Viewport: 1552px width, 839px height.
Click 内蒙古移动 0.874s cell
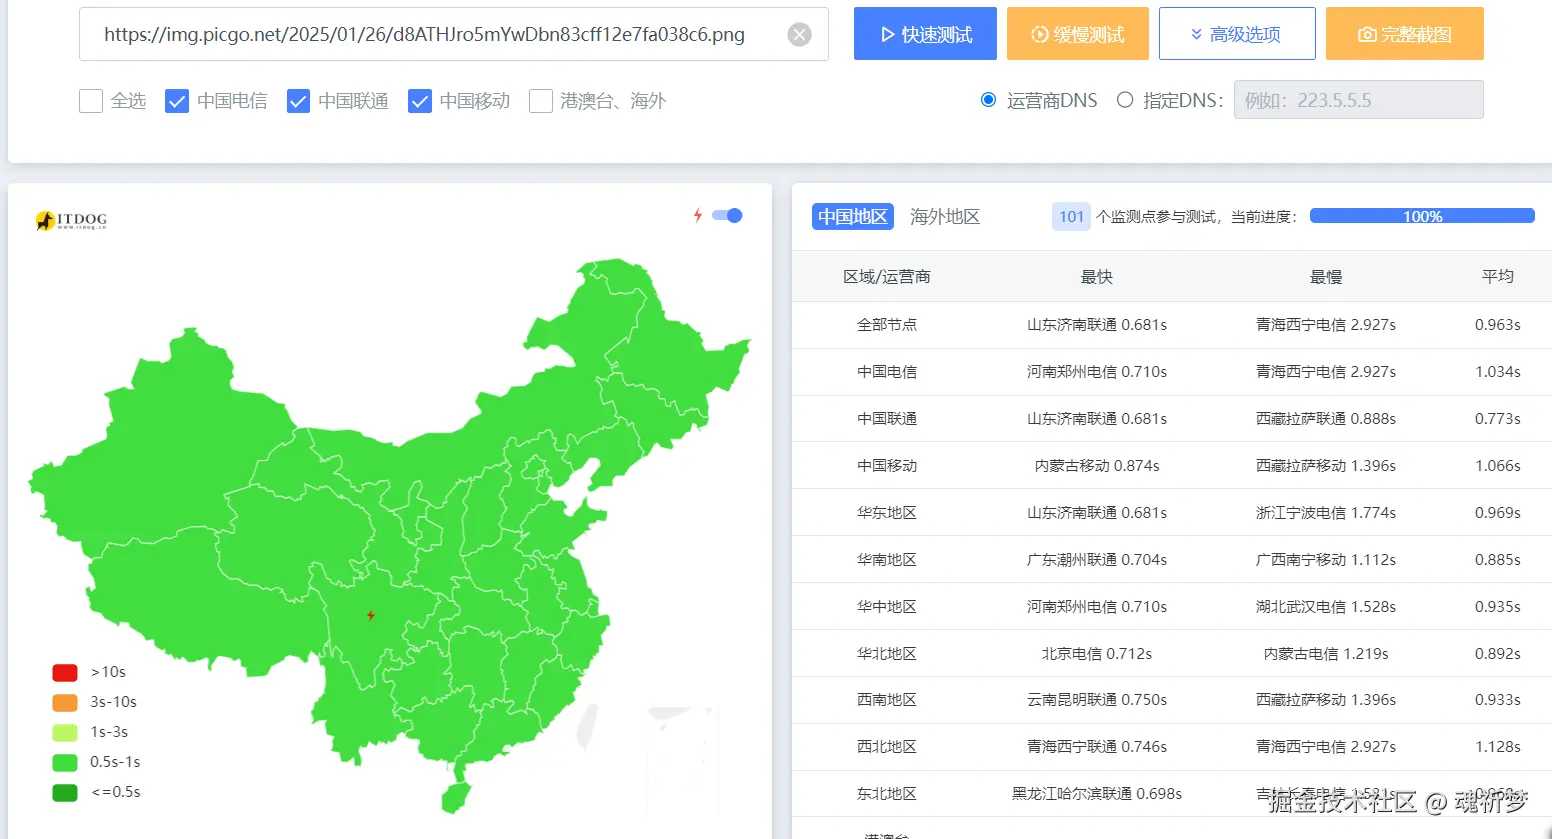coord(1097,466)
